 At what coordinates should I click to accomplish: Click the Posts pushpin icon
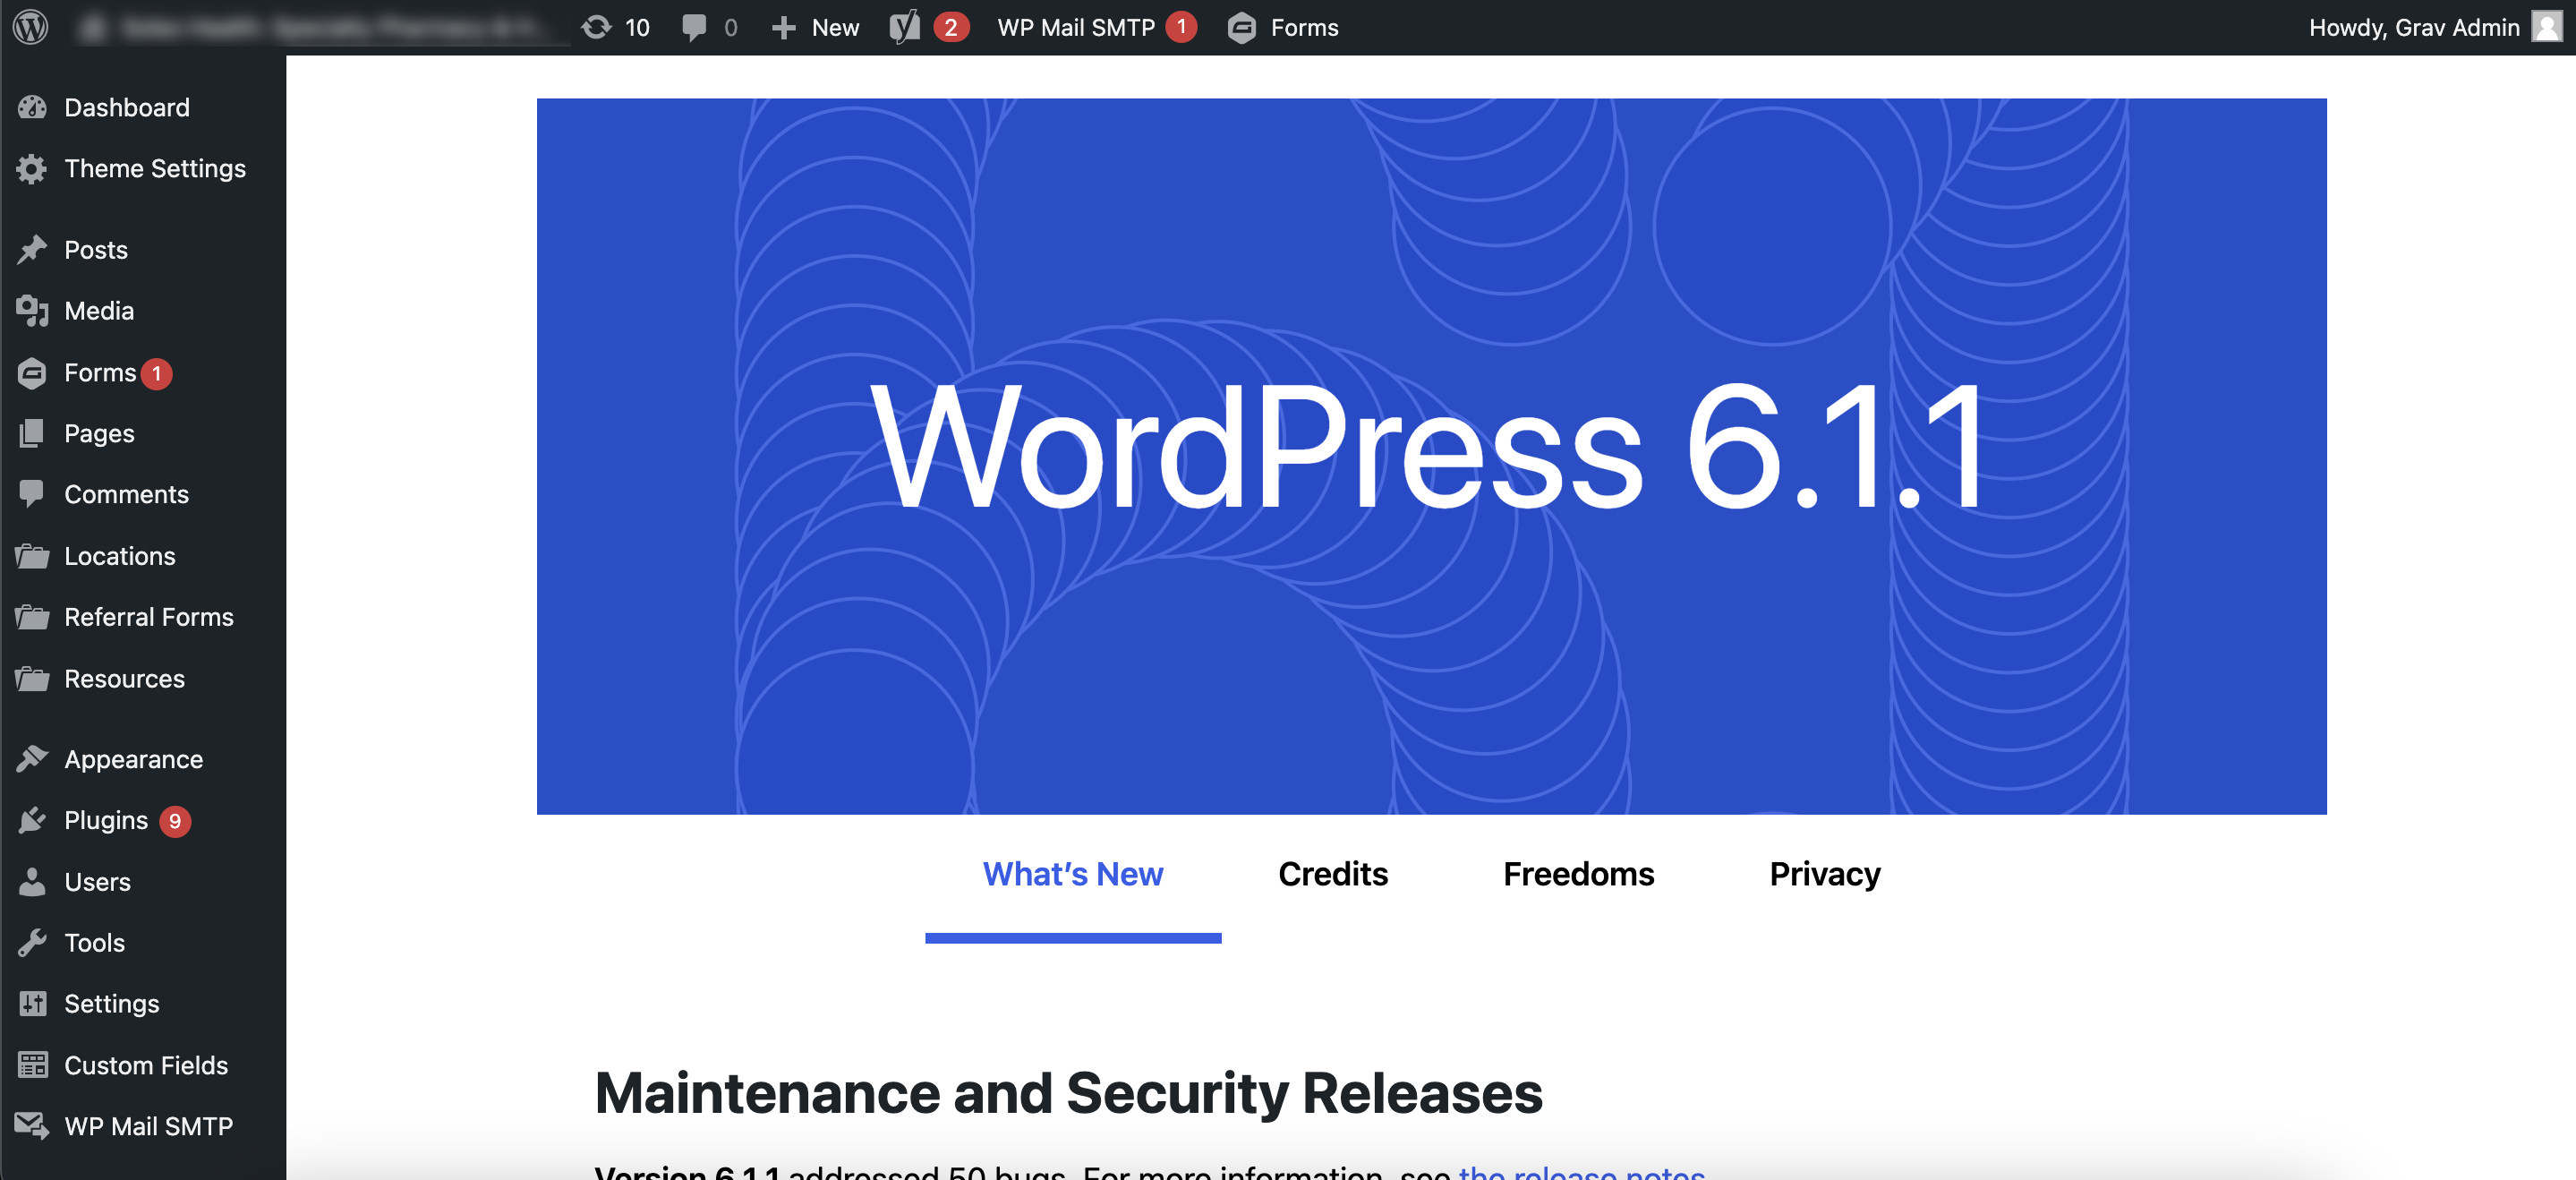tap(32, 249)
